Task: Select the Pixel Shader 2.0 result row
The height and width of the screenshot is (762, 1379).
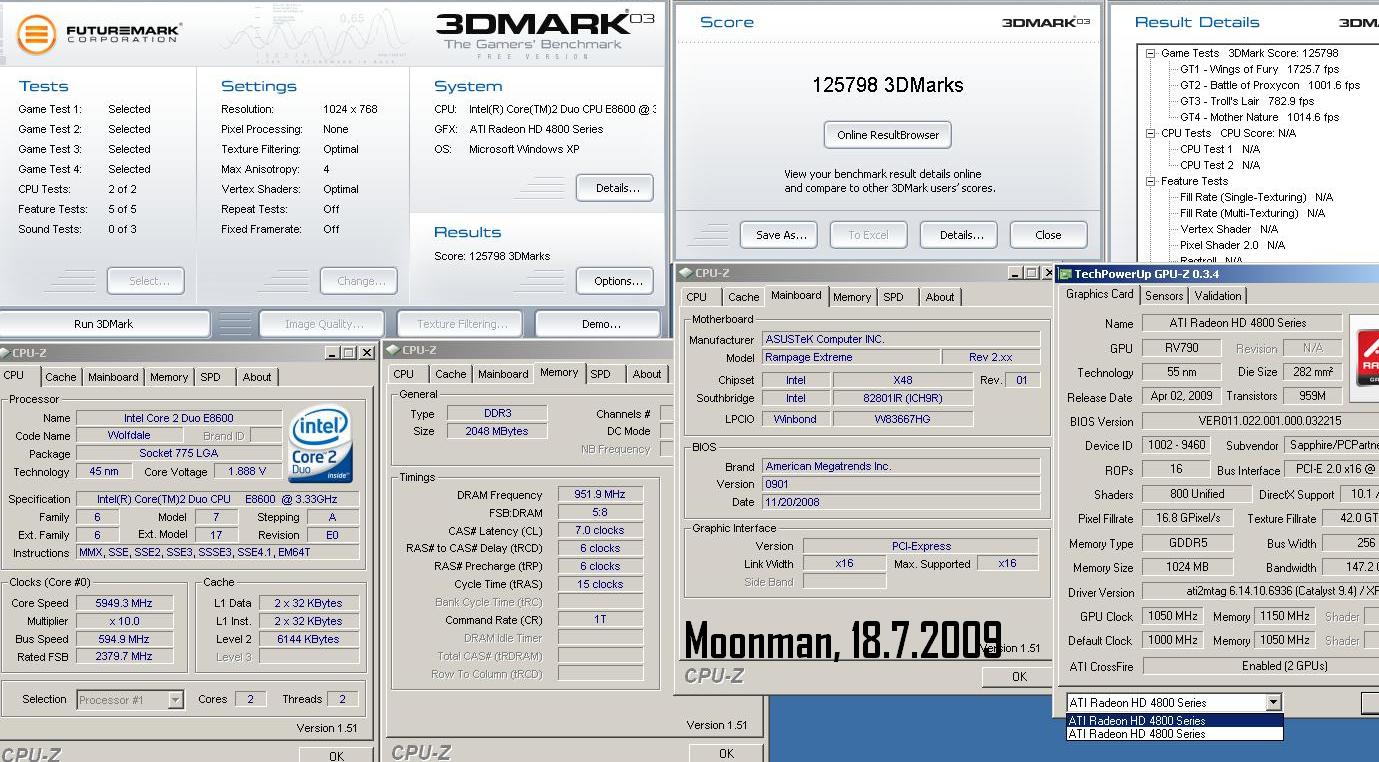Action: pos(1232,245)
